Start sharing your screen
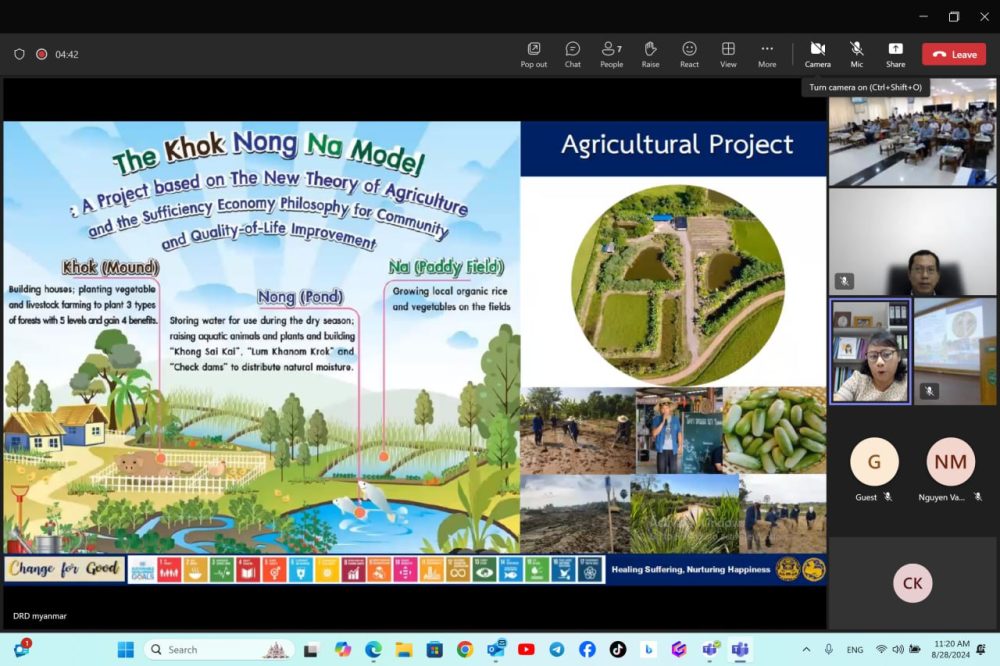Image resolution: width=1000 pixels, height=666 pixels. (x=895, y=54)
